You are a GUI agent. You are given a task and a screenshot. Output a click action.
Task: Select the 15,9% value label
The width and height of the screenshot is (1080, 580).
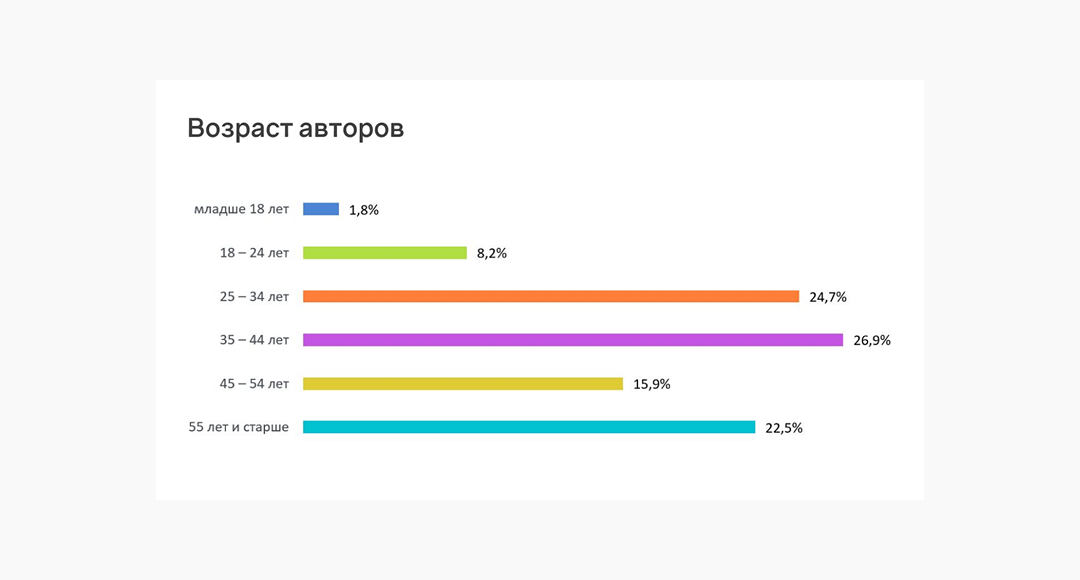(652, 384)
